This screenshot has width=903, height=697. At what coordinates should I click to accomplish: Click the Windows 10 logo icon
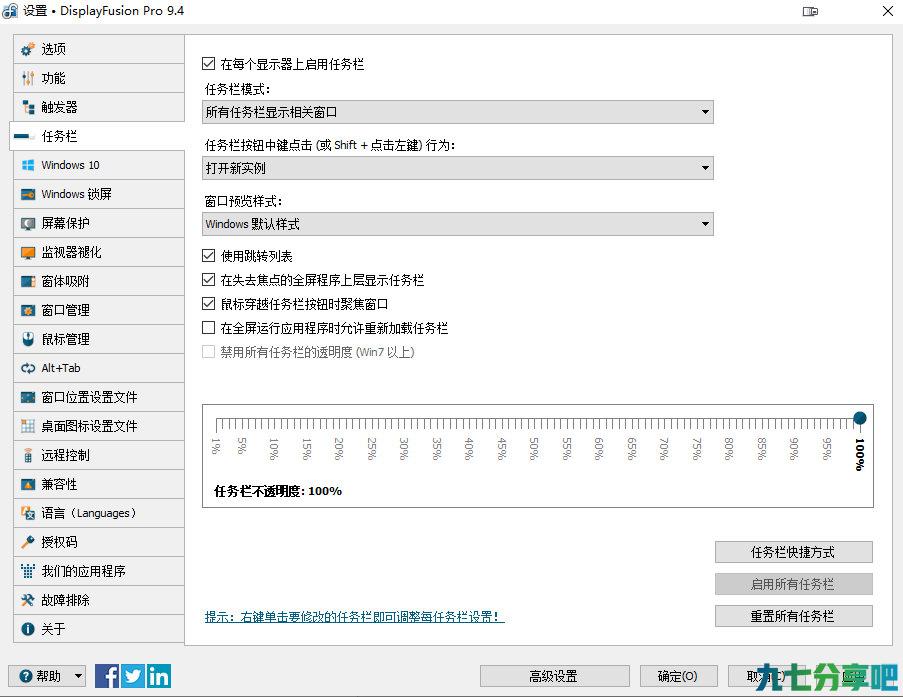tap(28, 165)
